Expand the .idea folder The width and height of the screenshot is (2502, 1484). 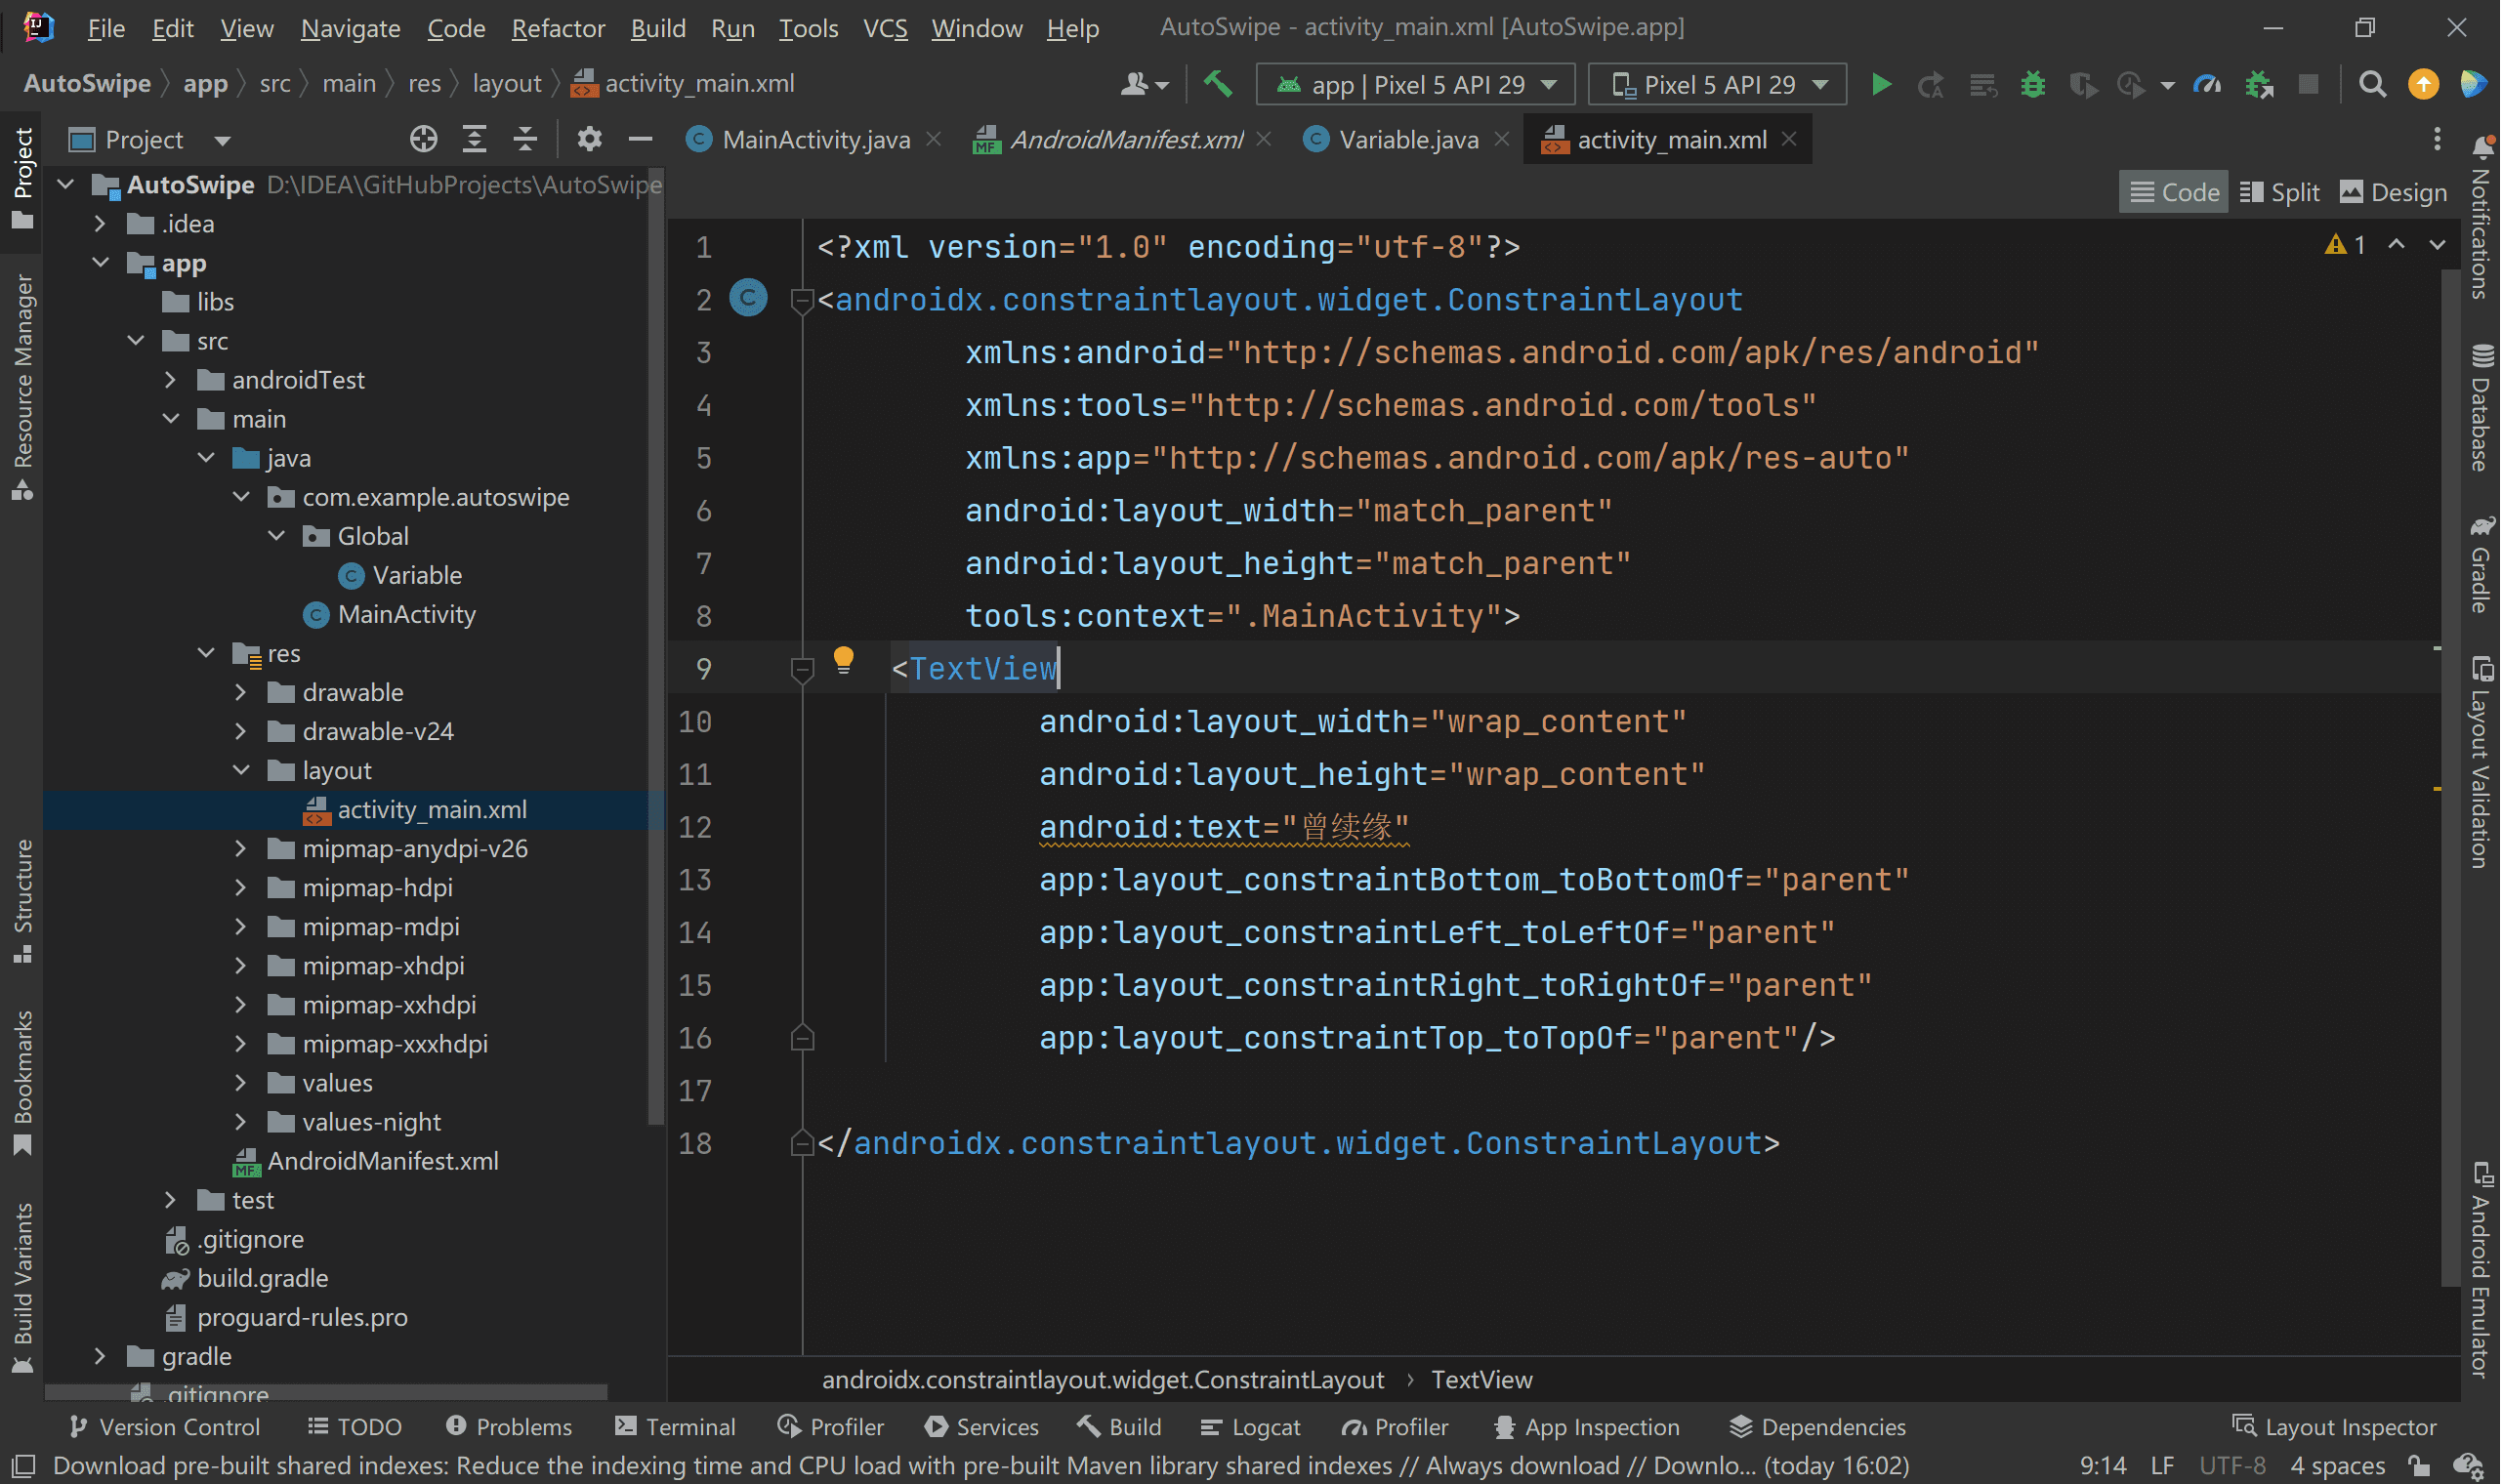click(100, 223)
